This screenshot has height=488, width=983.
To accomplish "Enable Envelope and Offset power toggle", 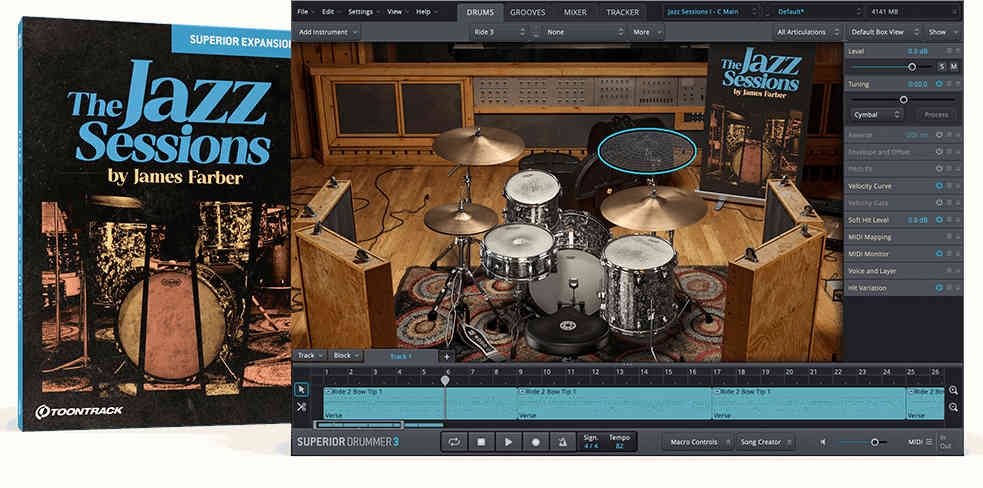I will click(939, 152).
